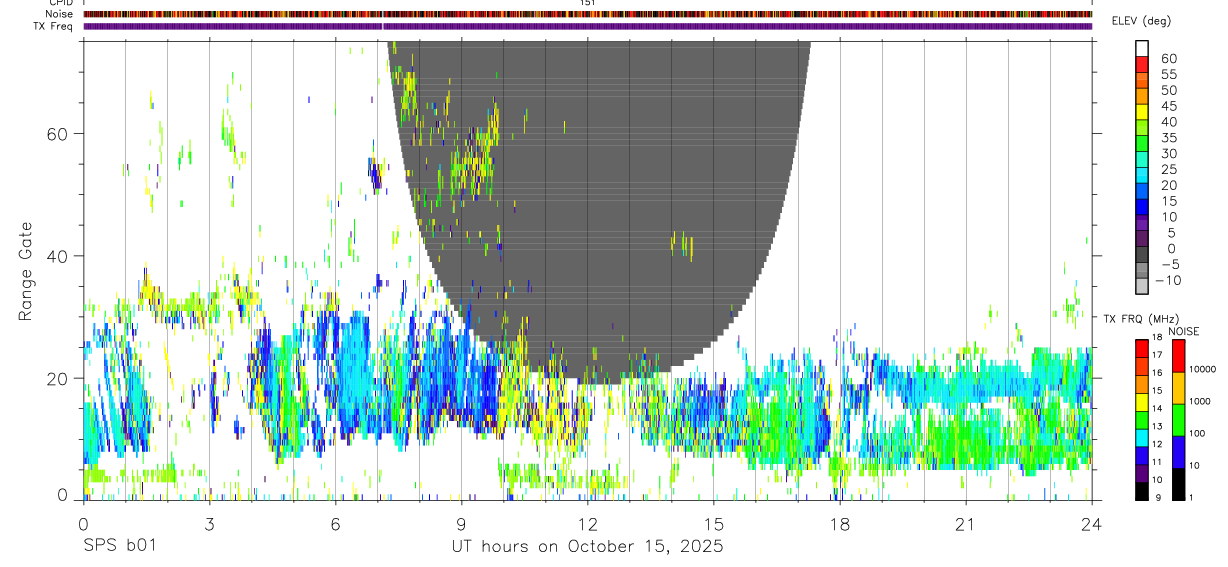The height and width of the screenshot is (567, 1228).
Task: Select white top swatch of ELEV color bar
Action: (1143, 49)
